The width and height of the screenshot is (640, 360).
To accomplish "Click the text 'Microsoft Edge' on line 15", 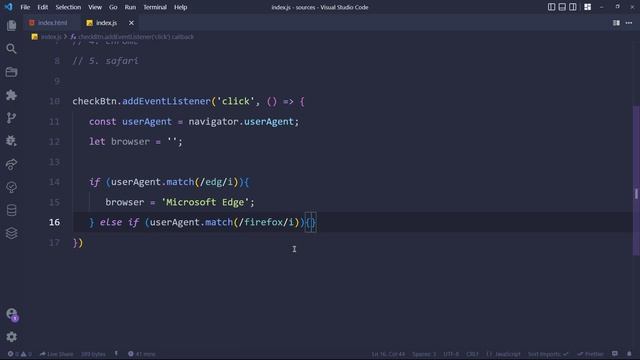I will click(x=205, y=202).
